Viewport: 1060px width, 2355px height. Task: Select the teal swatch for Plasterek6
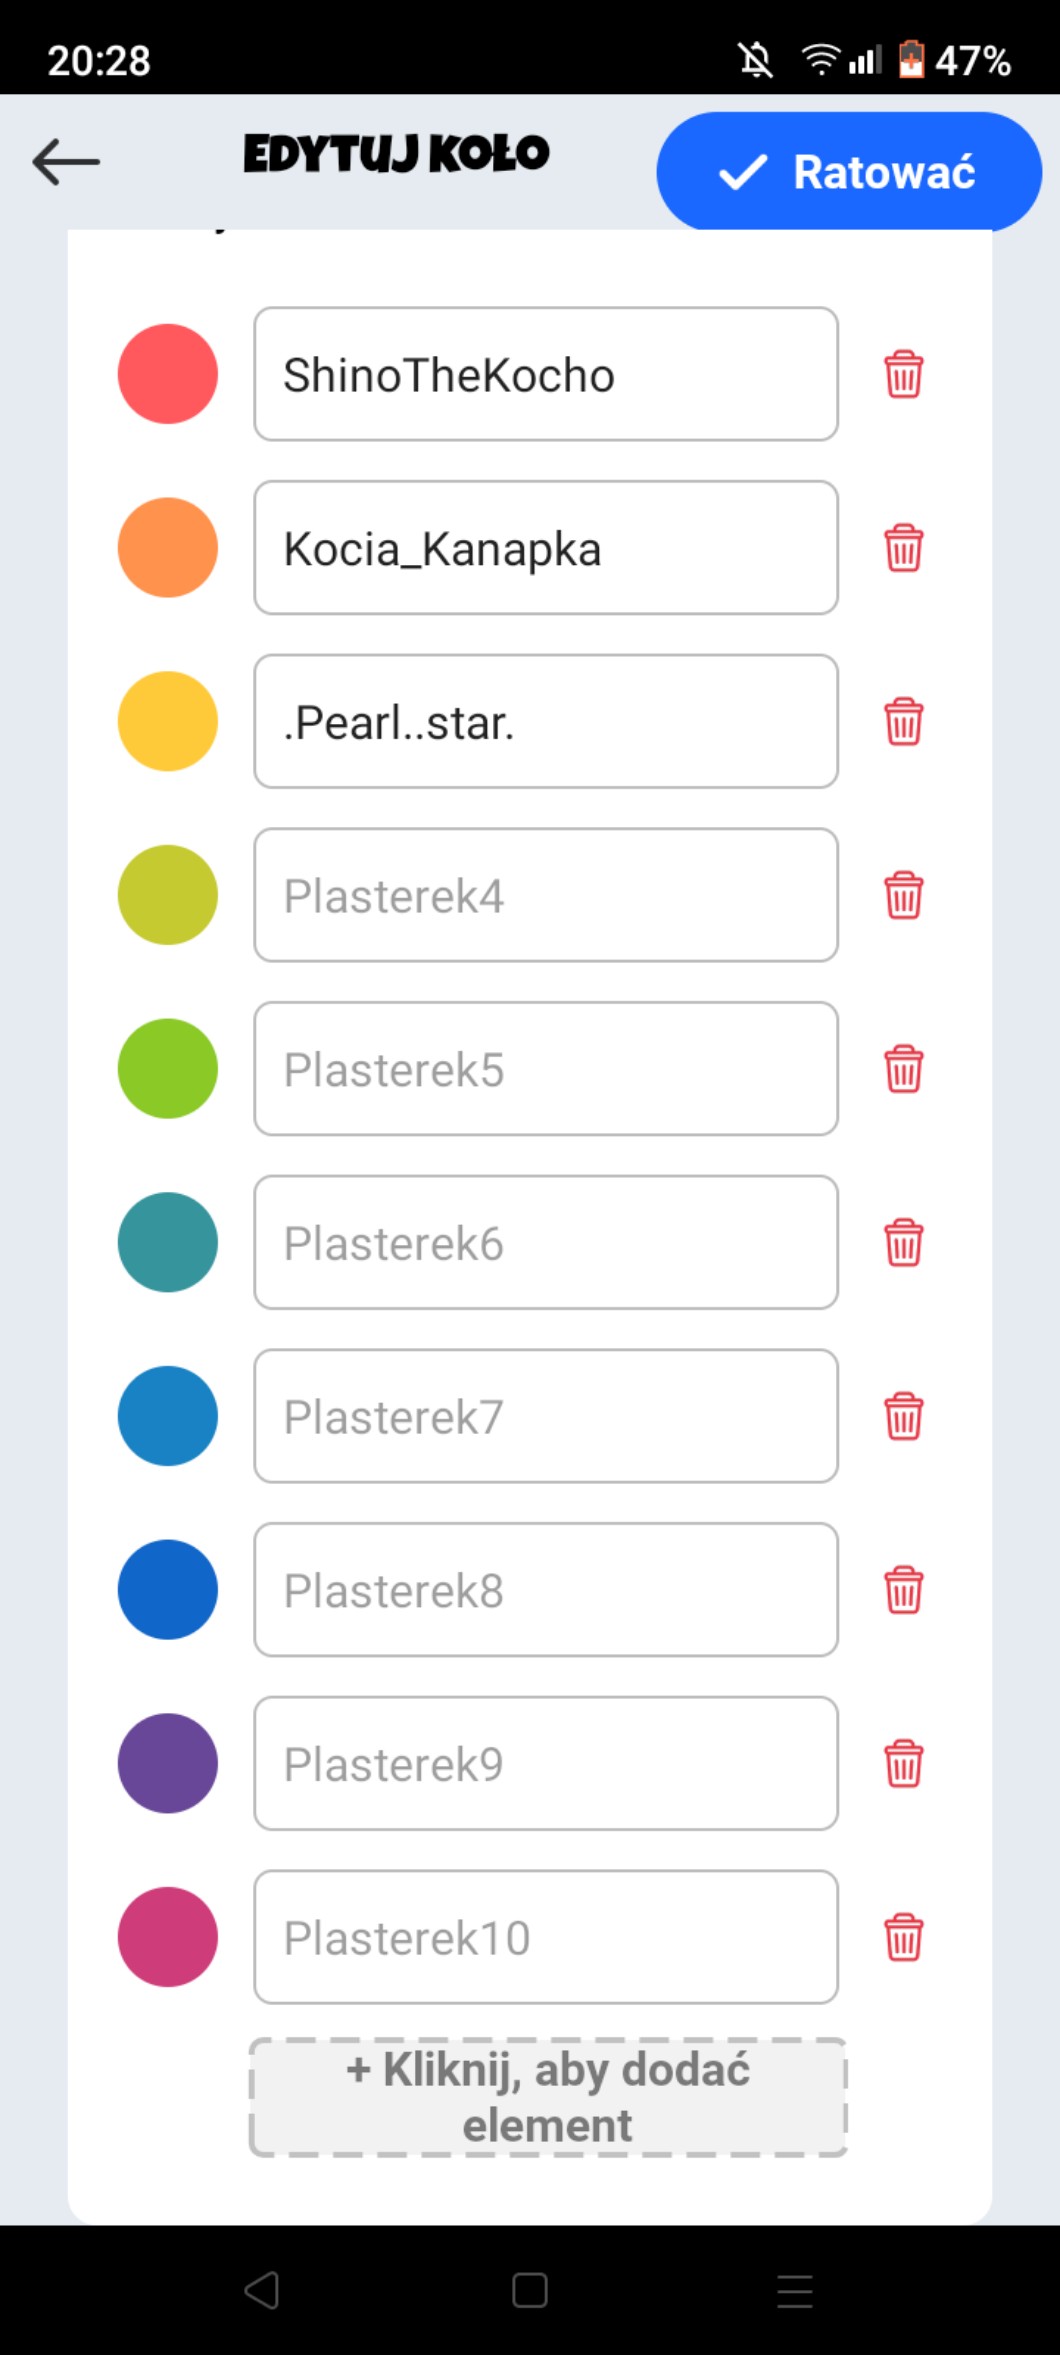pos(168,1242)
